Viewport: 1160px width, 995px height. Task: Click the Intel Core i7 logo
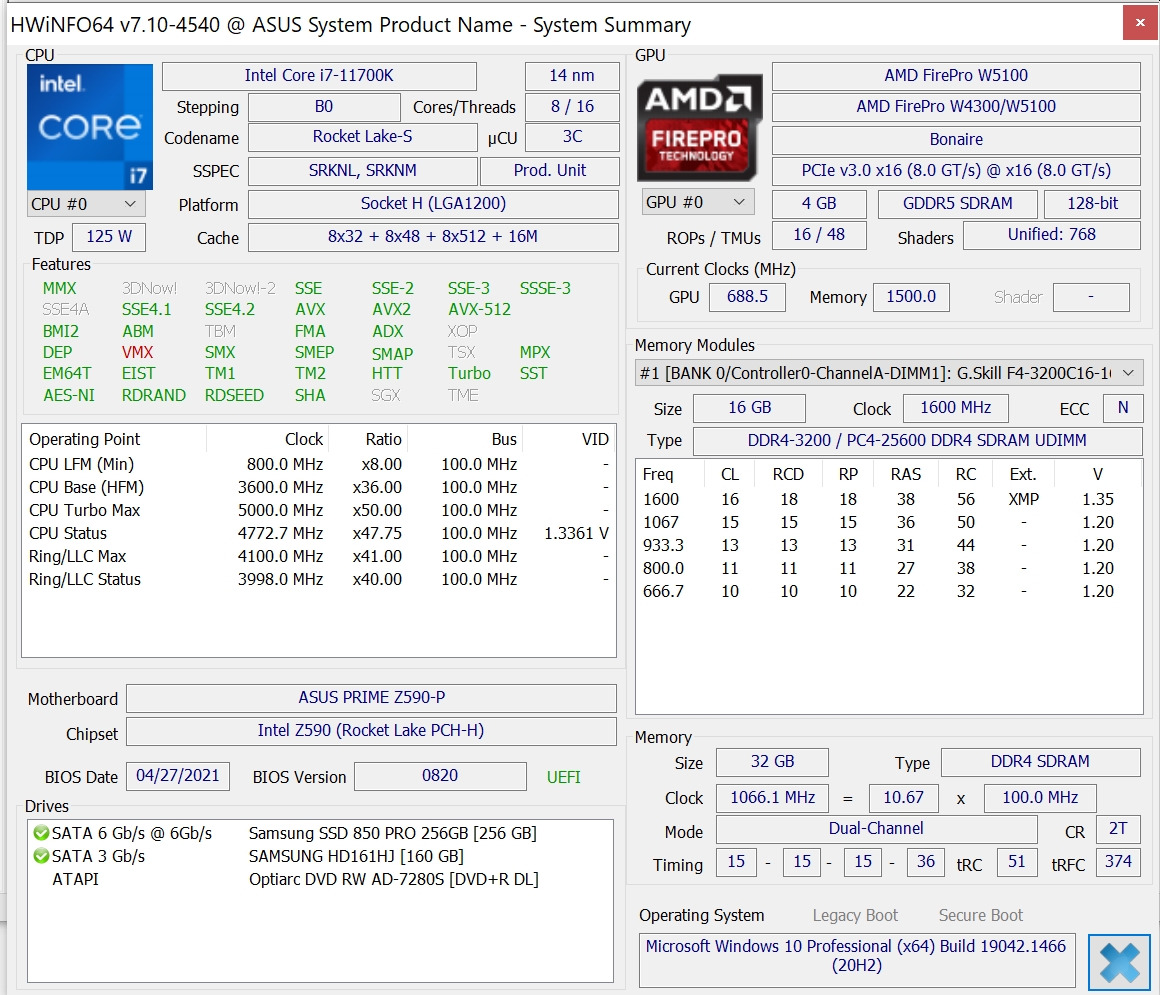click(90, 127)
